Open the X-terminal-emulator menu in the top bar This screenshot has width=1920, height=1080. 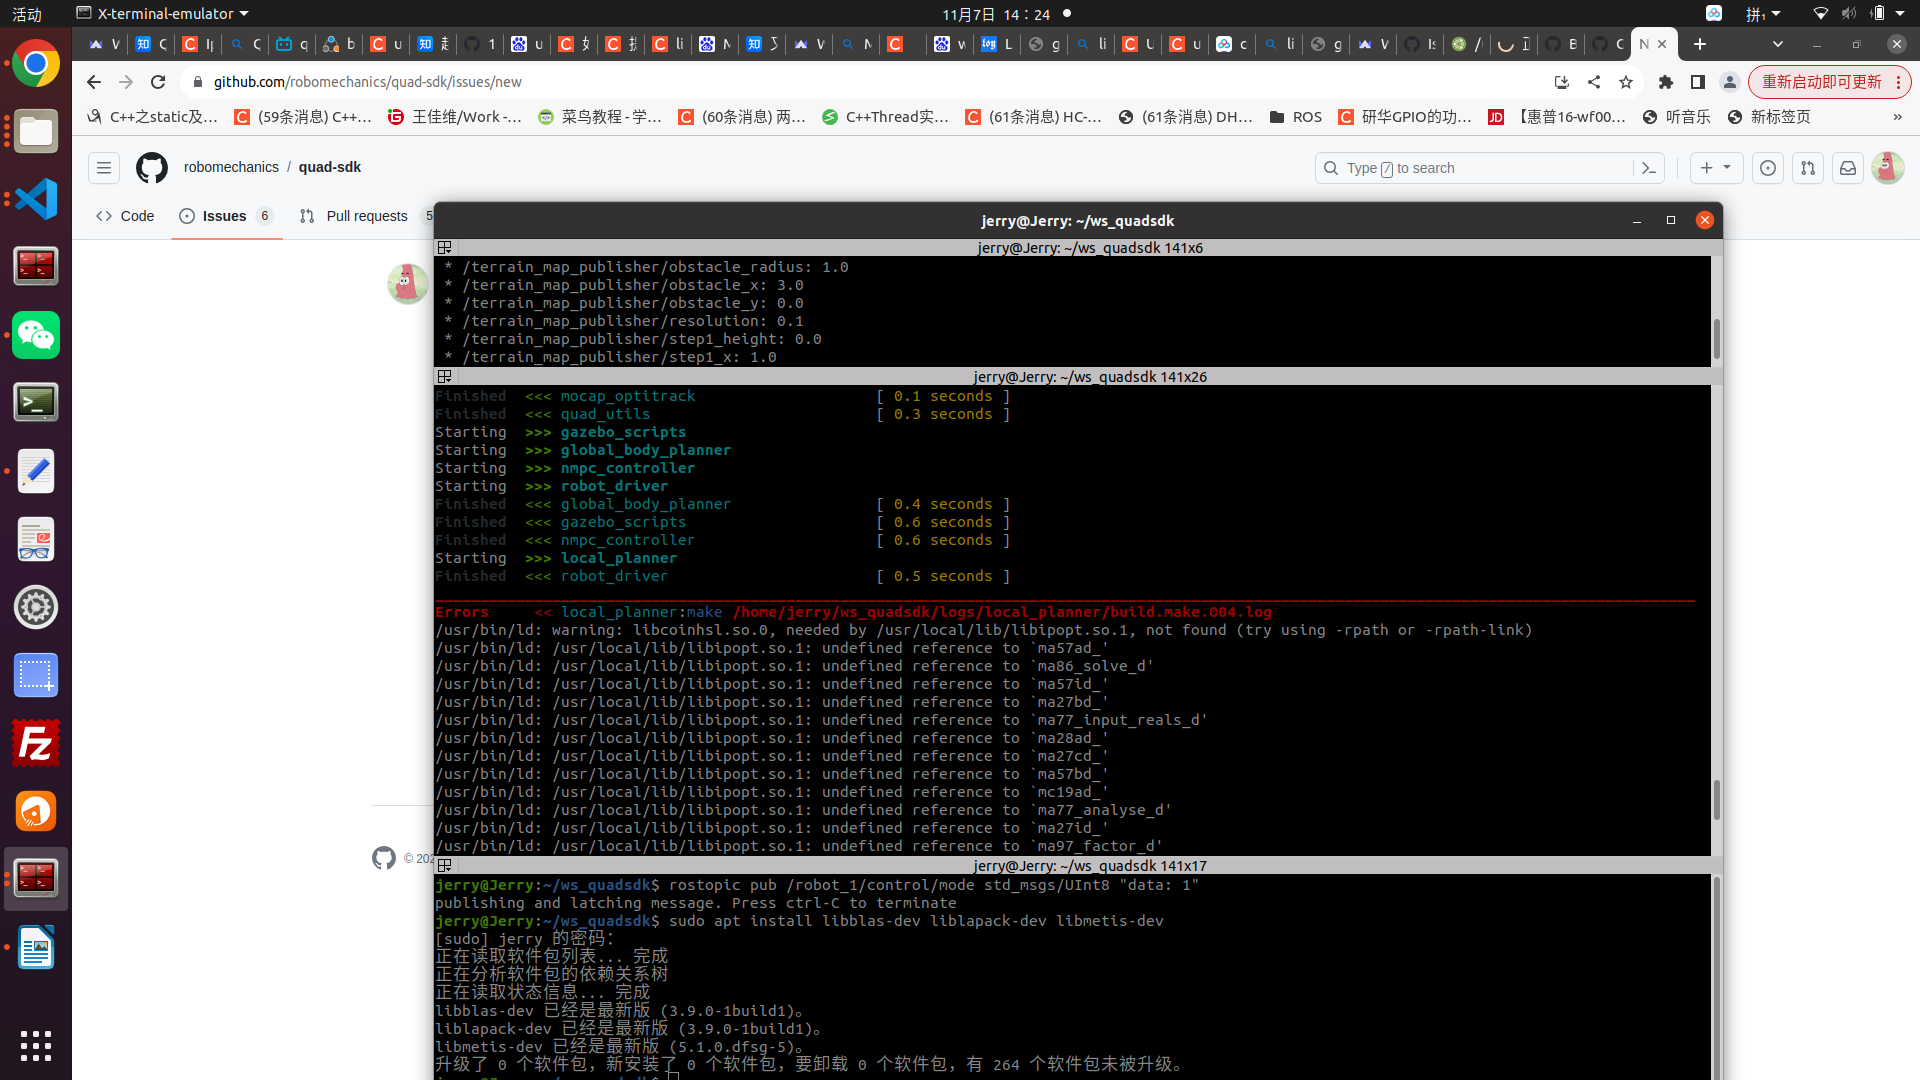click(x=160, y=13)
